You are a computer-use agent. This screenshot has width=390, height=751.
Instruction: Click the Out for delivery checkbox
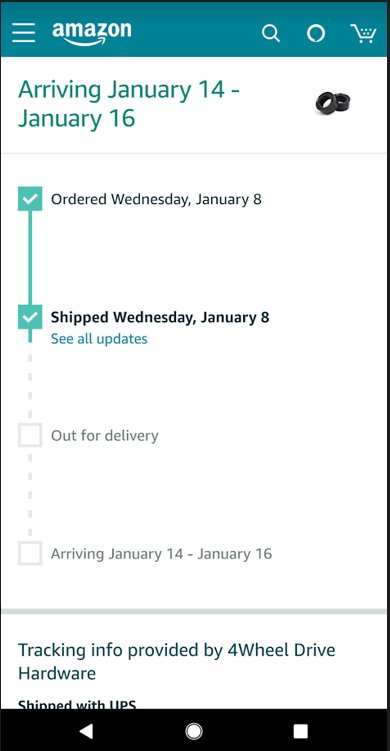point(30,435)
